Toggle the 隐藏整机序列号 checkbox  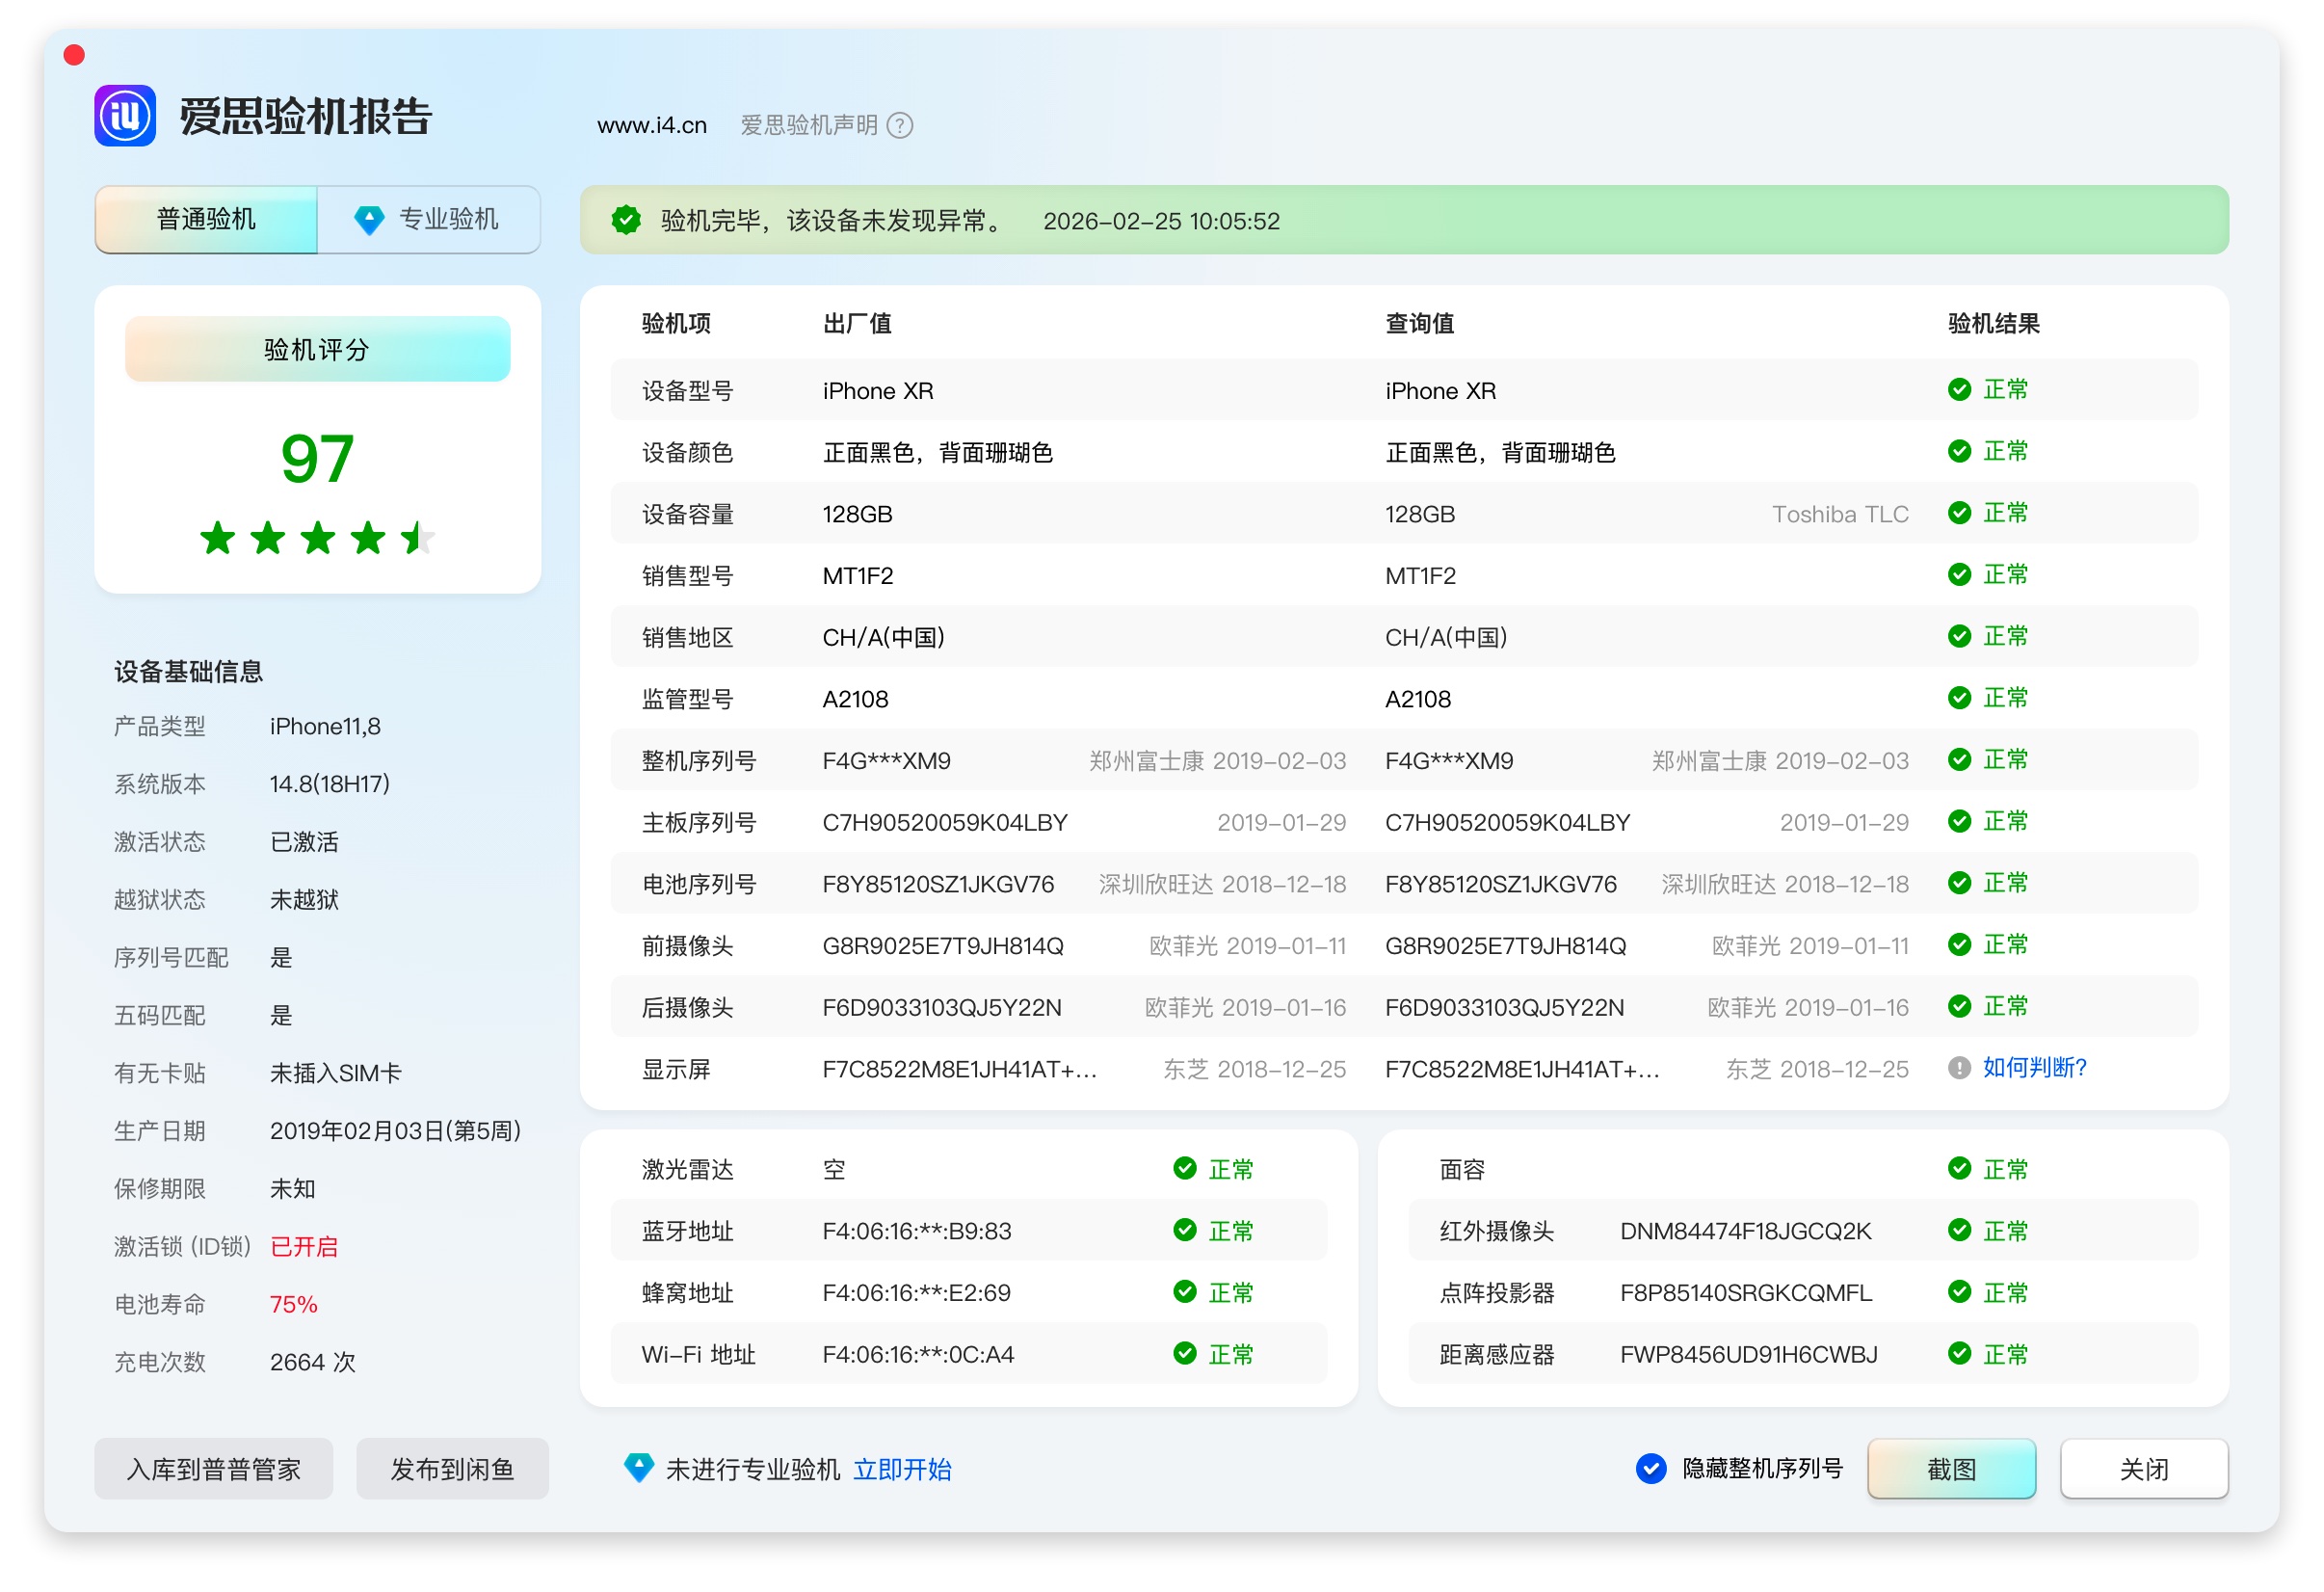click(1651, 1468)
